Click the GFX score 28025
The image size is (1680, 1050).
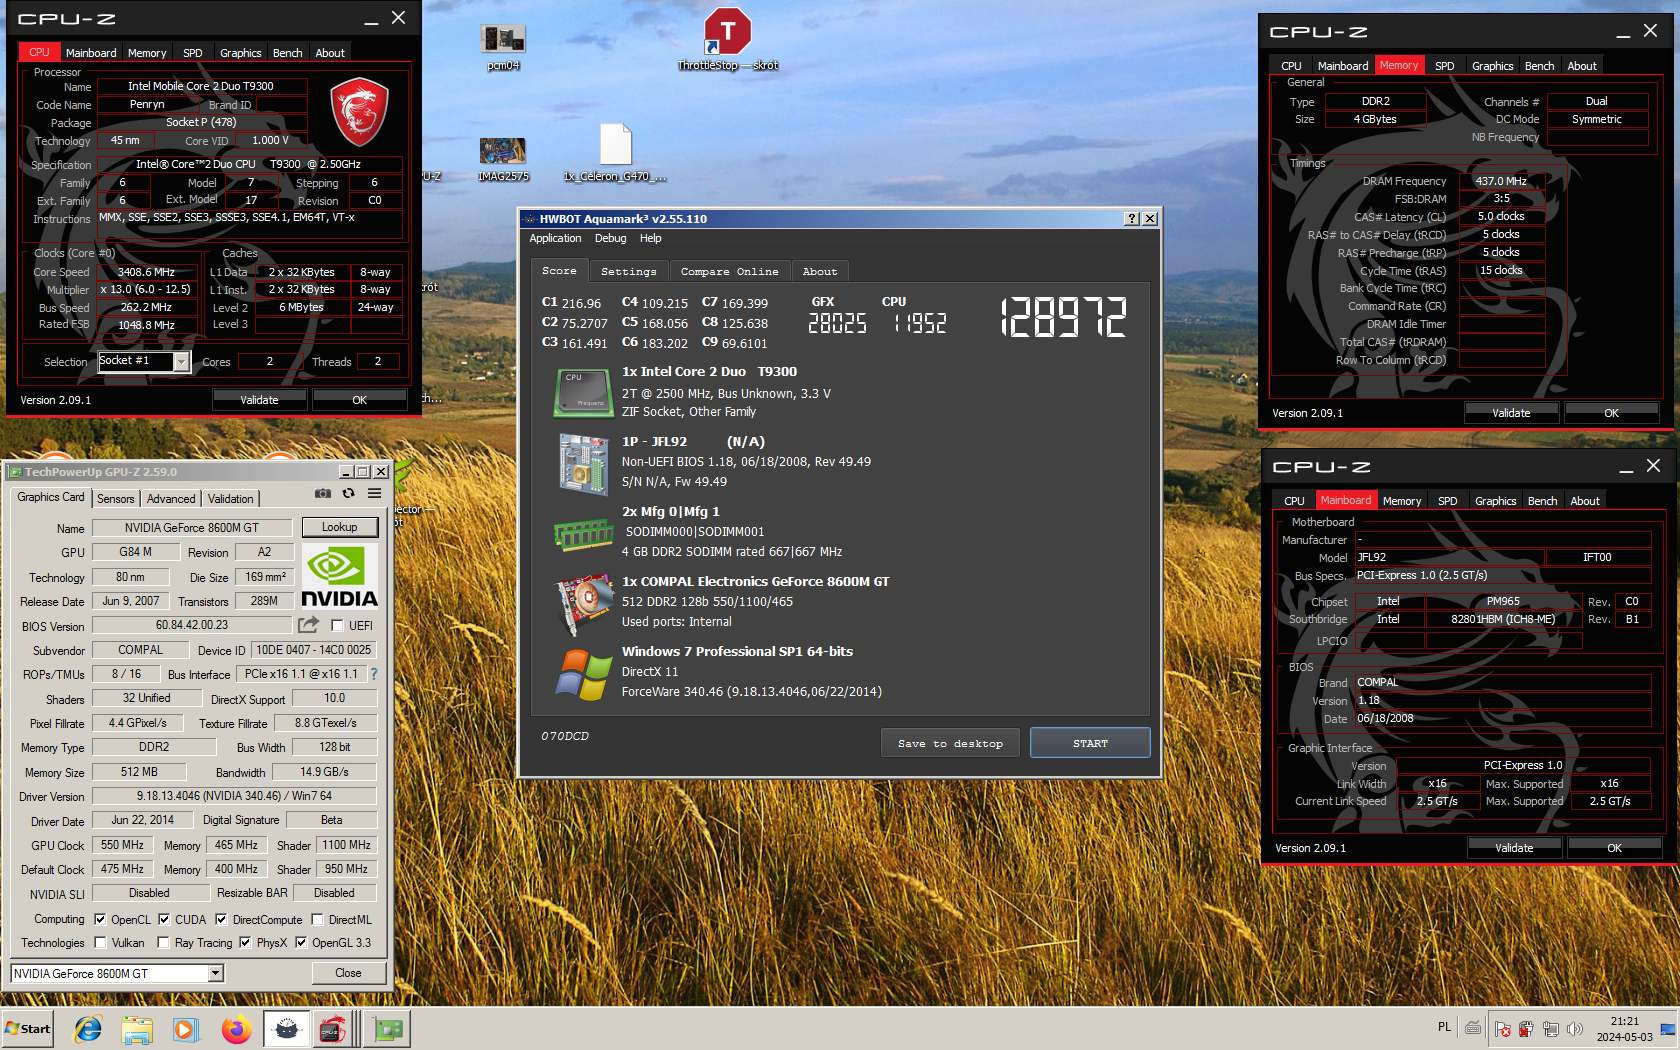coord(837,323)
